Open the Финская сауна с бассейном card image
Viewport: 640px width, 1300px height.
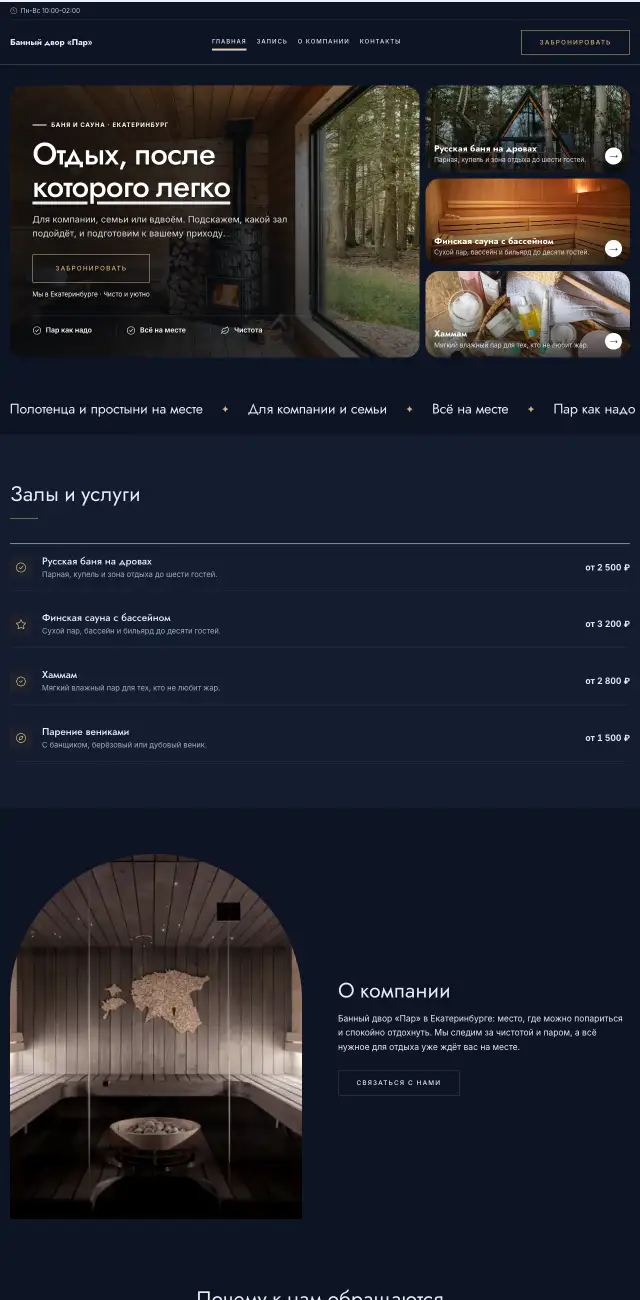tap(528, 222)
